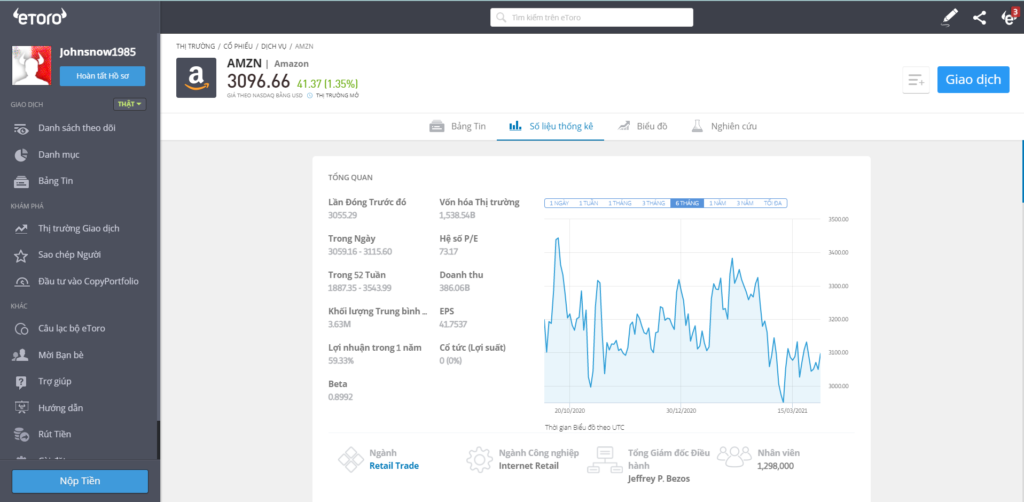1024x502 pixels.
Task: Click the AMZN price line chart
Action: point(682,311)
